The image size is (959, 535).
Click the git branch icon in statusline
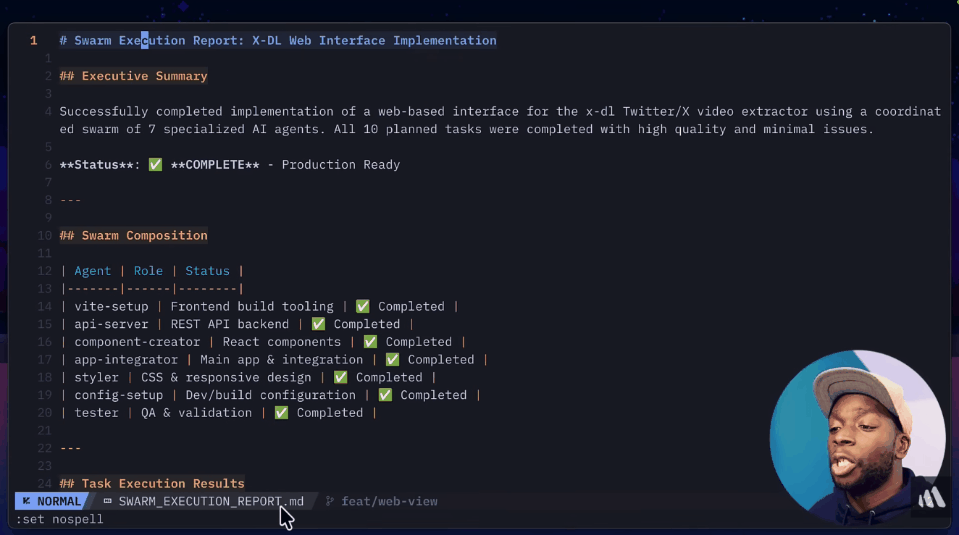click(x=329, y=501)
